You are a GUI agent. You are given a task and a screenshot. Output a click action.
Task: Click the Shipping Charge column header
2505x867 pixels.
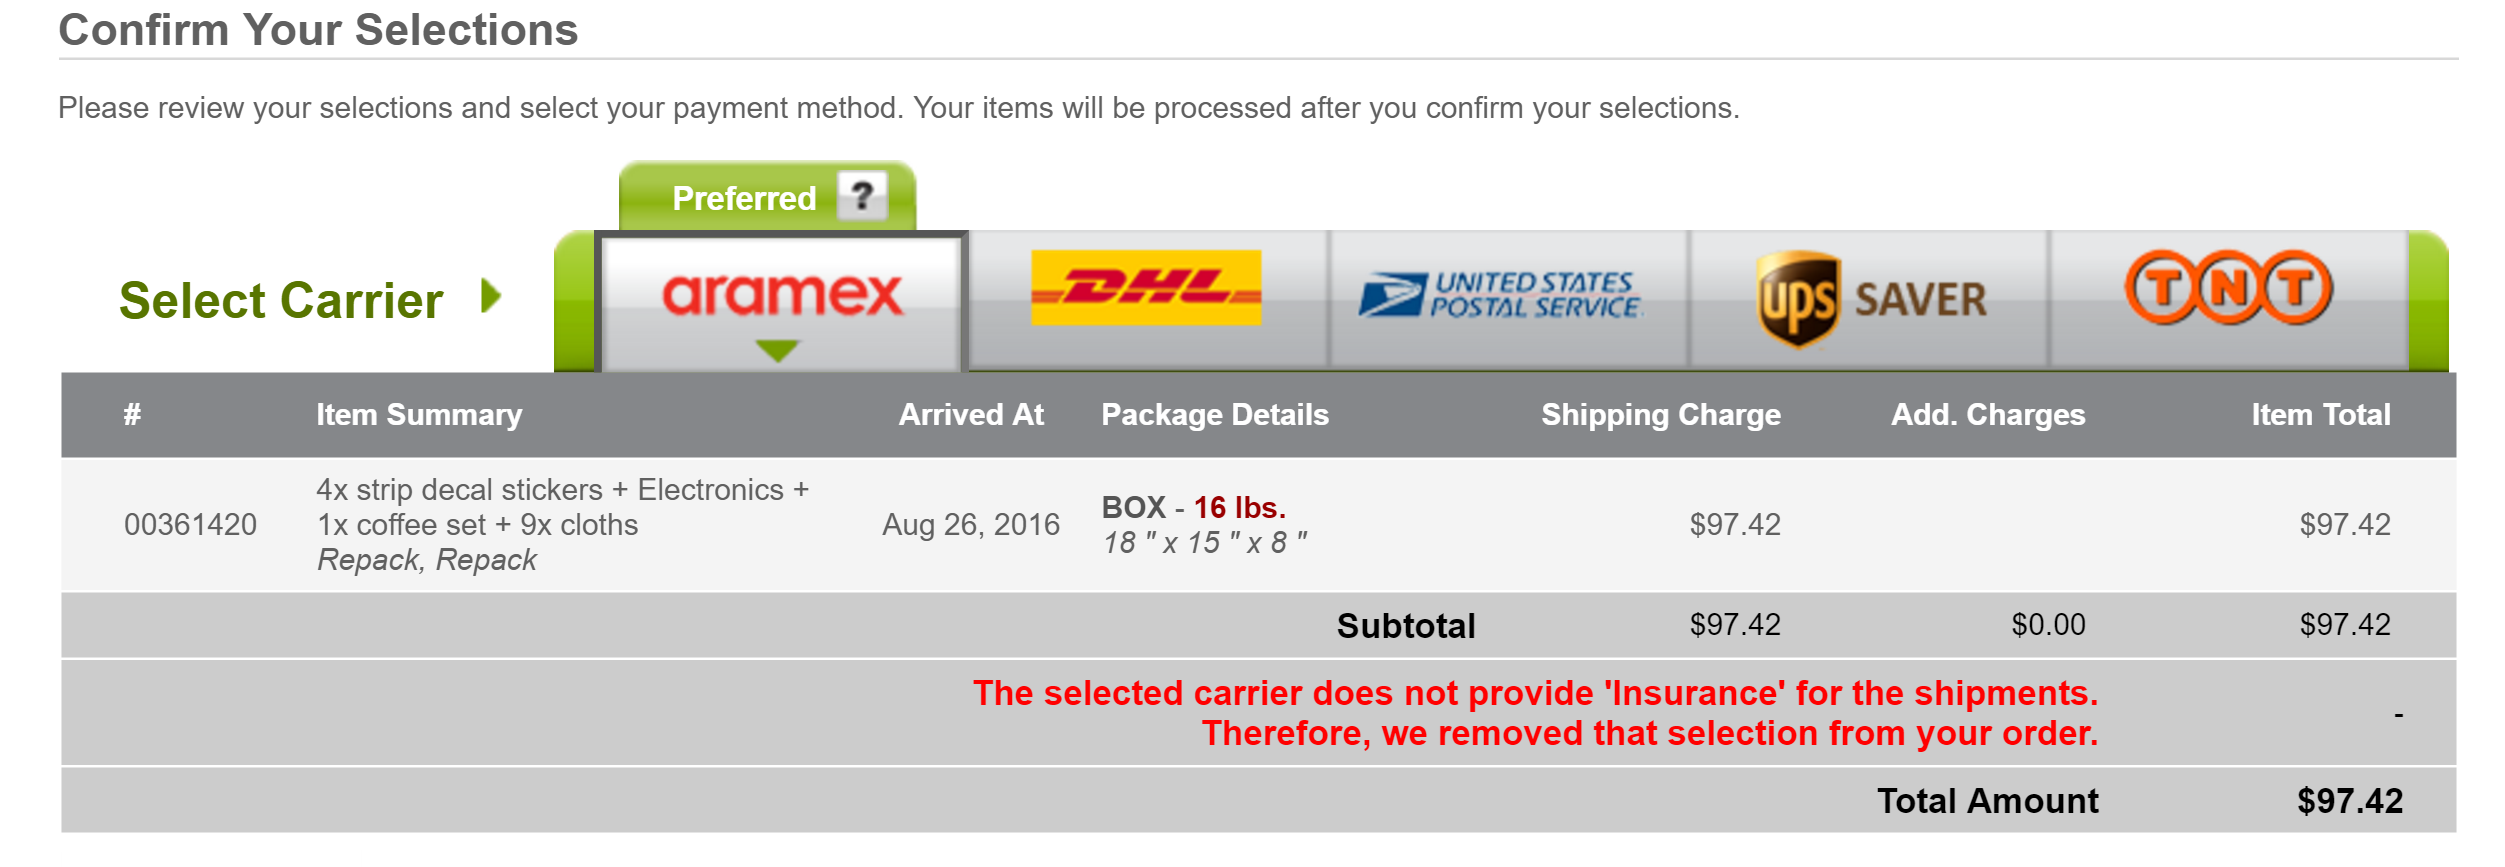(1660, 415)
